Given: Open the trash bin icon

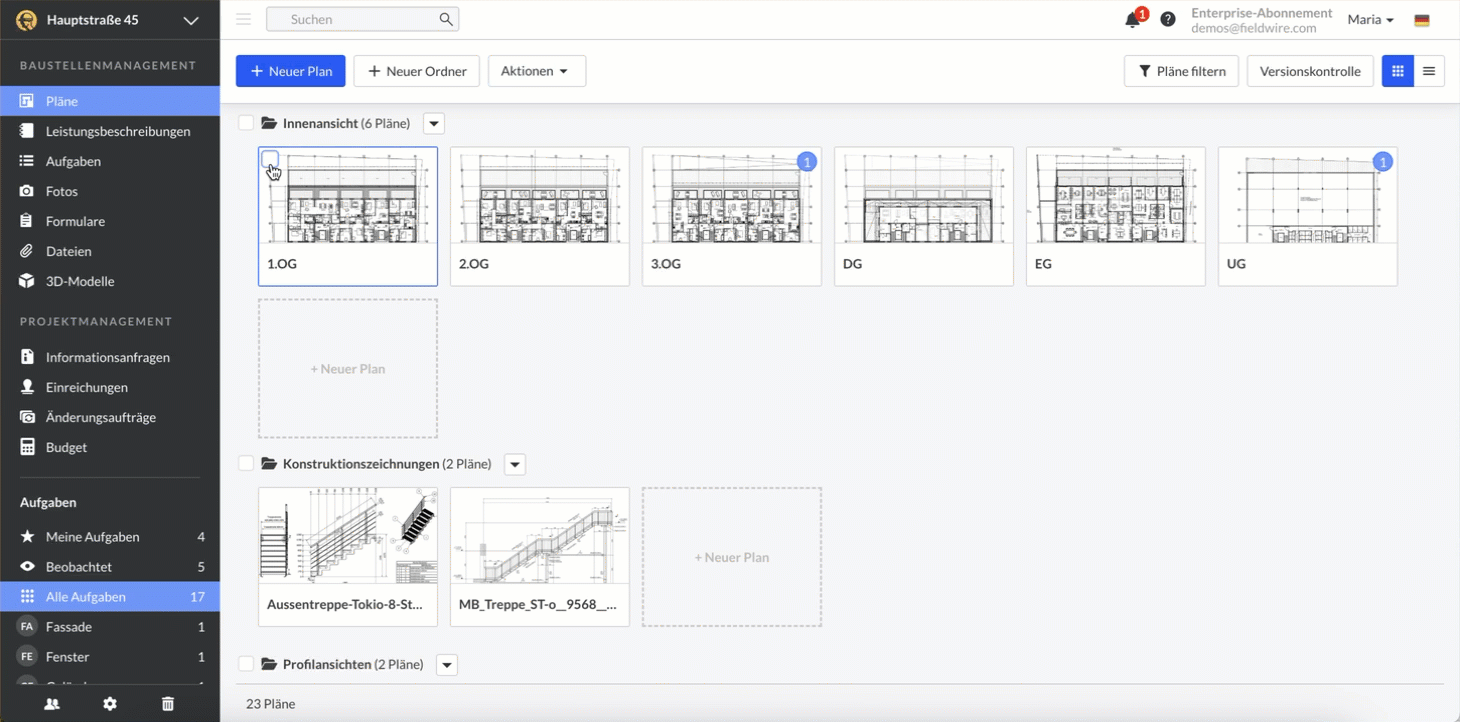Looking at the screenshot, I should [x=168, y=704].
